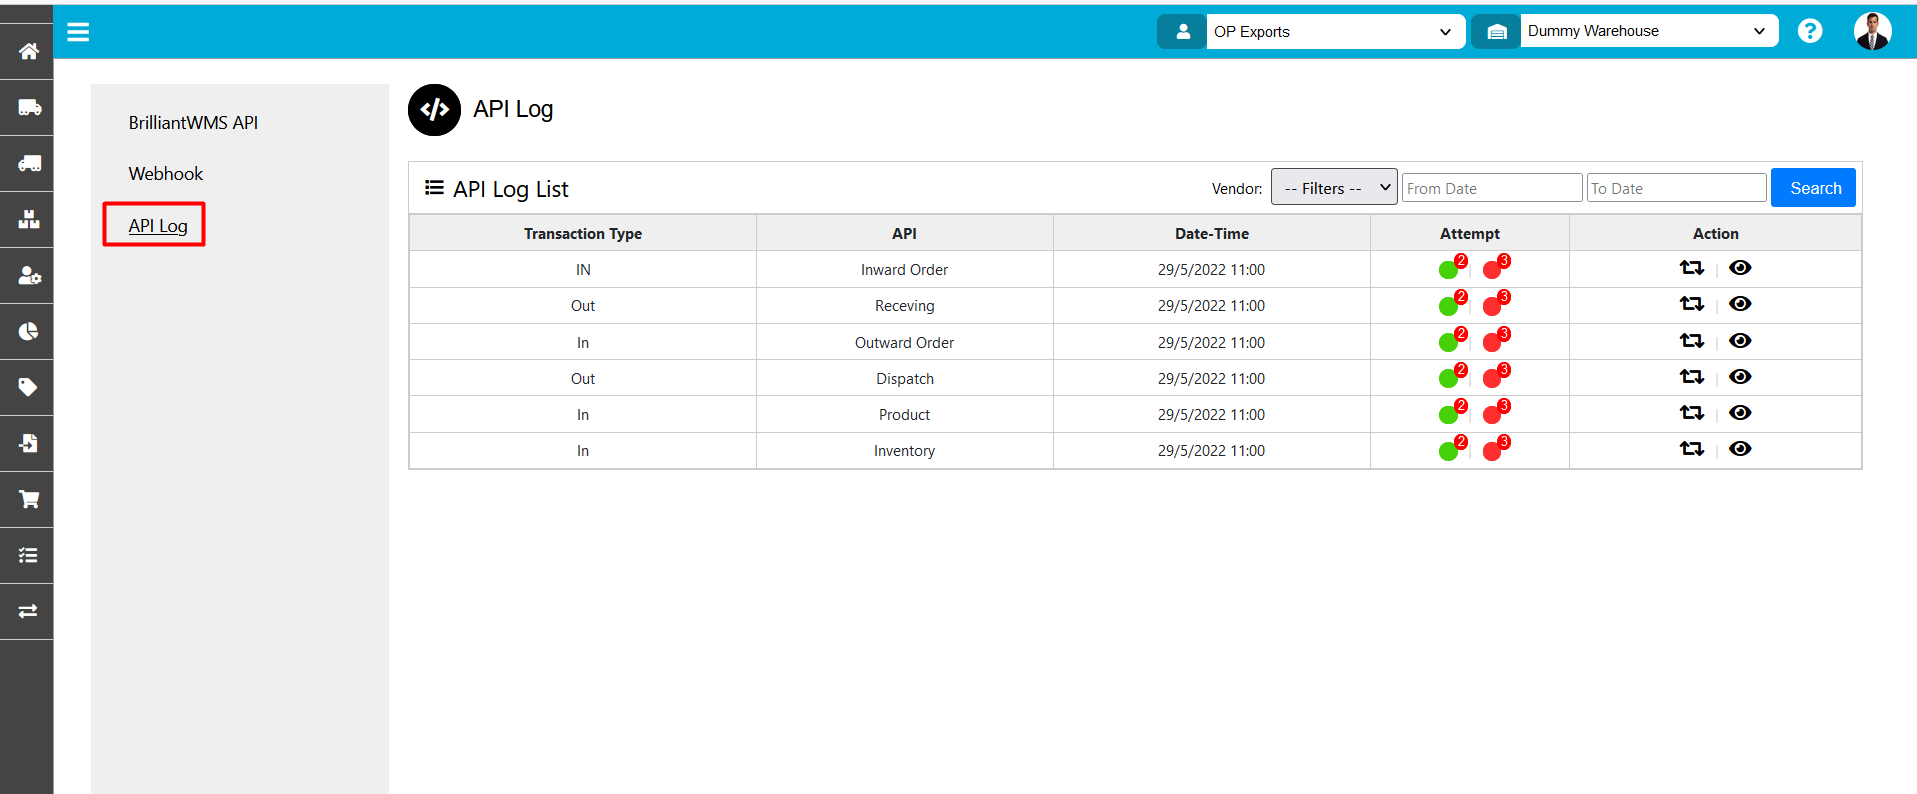The height and width of the screenshot is (794, 1917).
Task: Click the Outward Order cell
Action: point(905,343)
